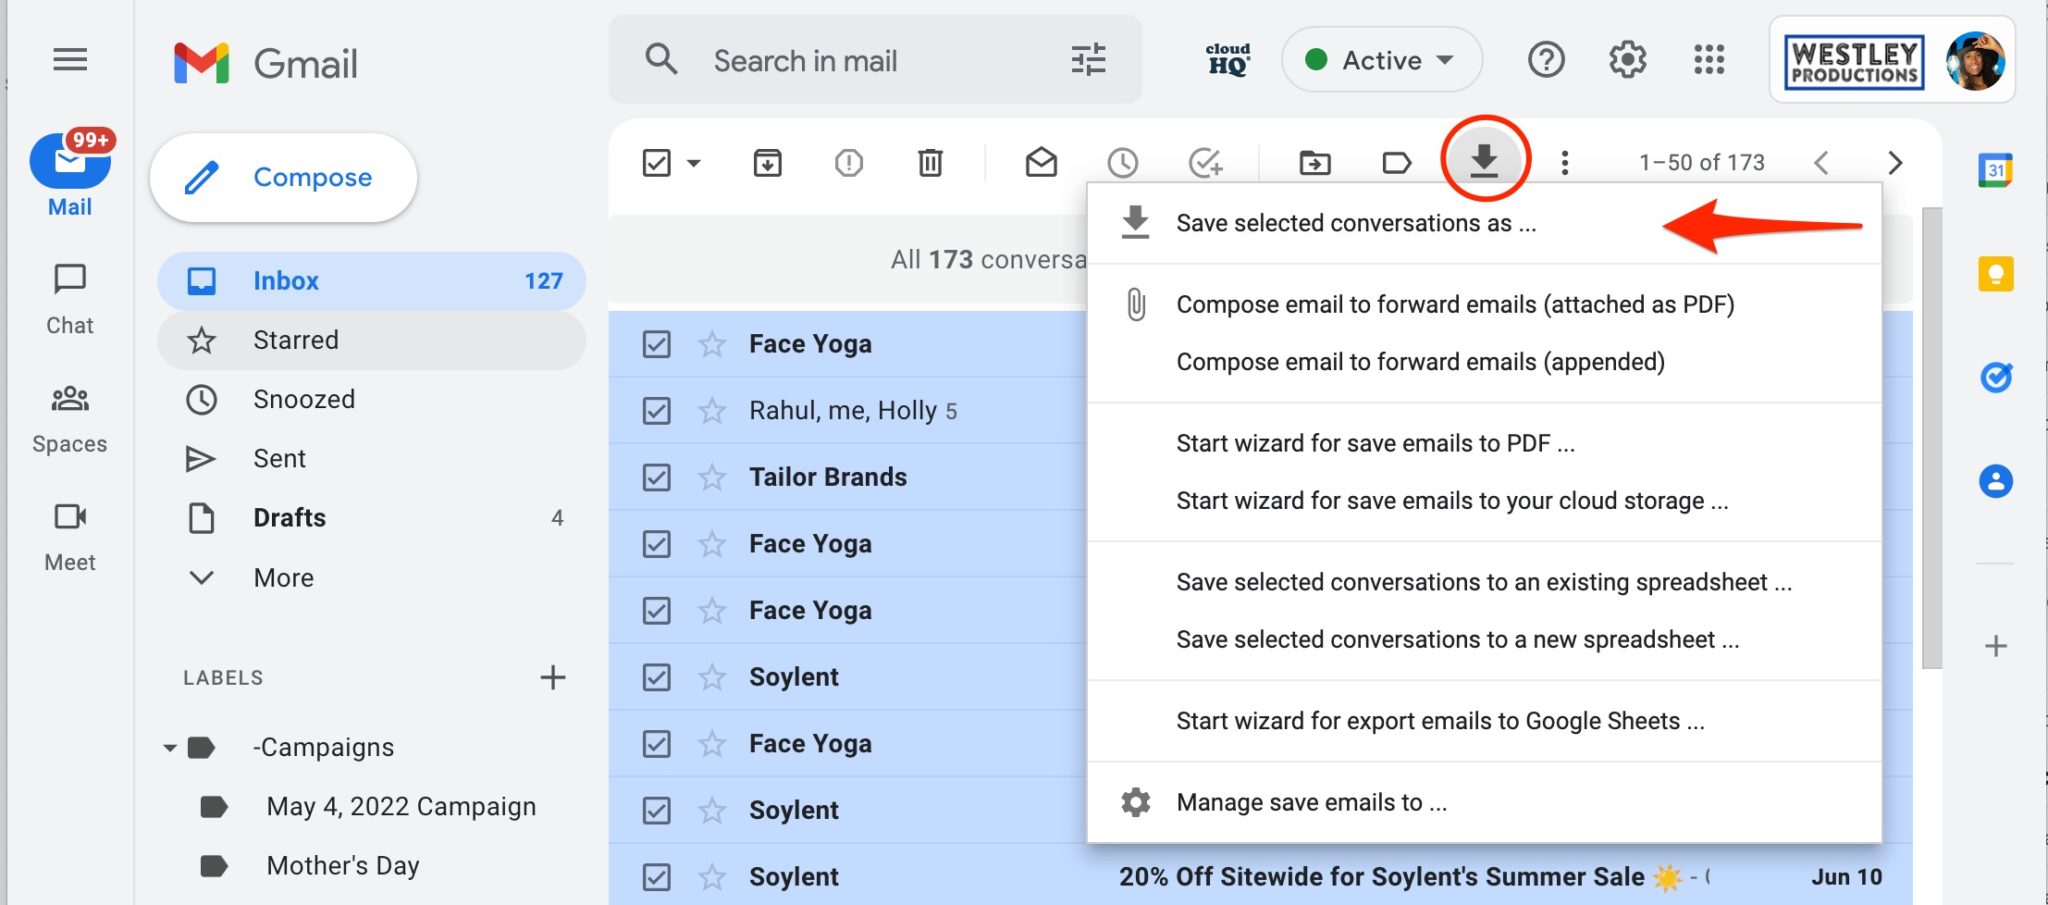Star the first Face Yoga conversation
Screen dimensions: 2048x905
(711, 343)
